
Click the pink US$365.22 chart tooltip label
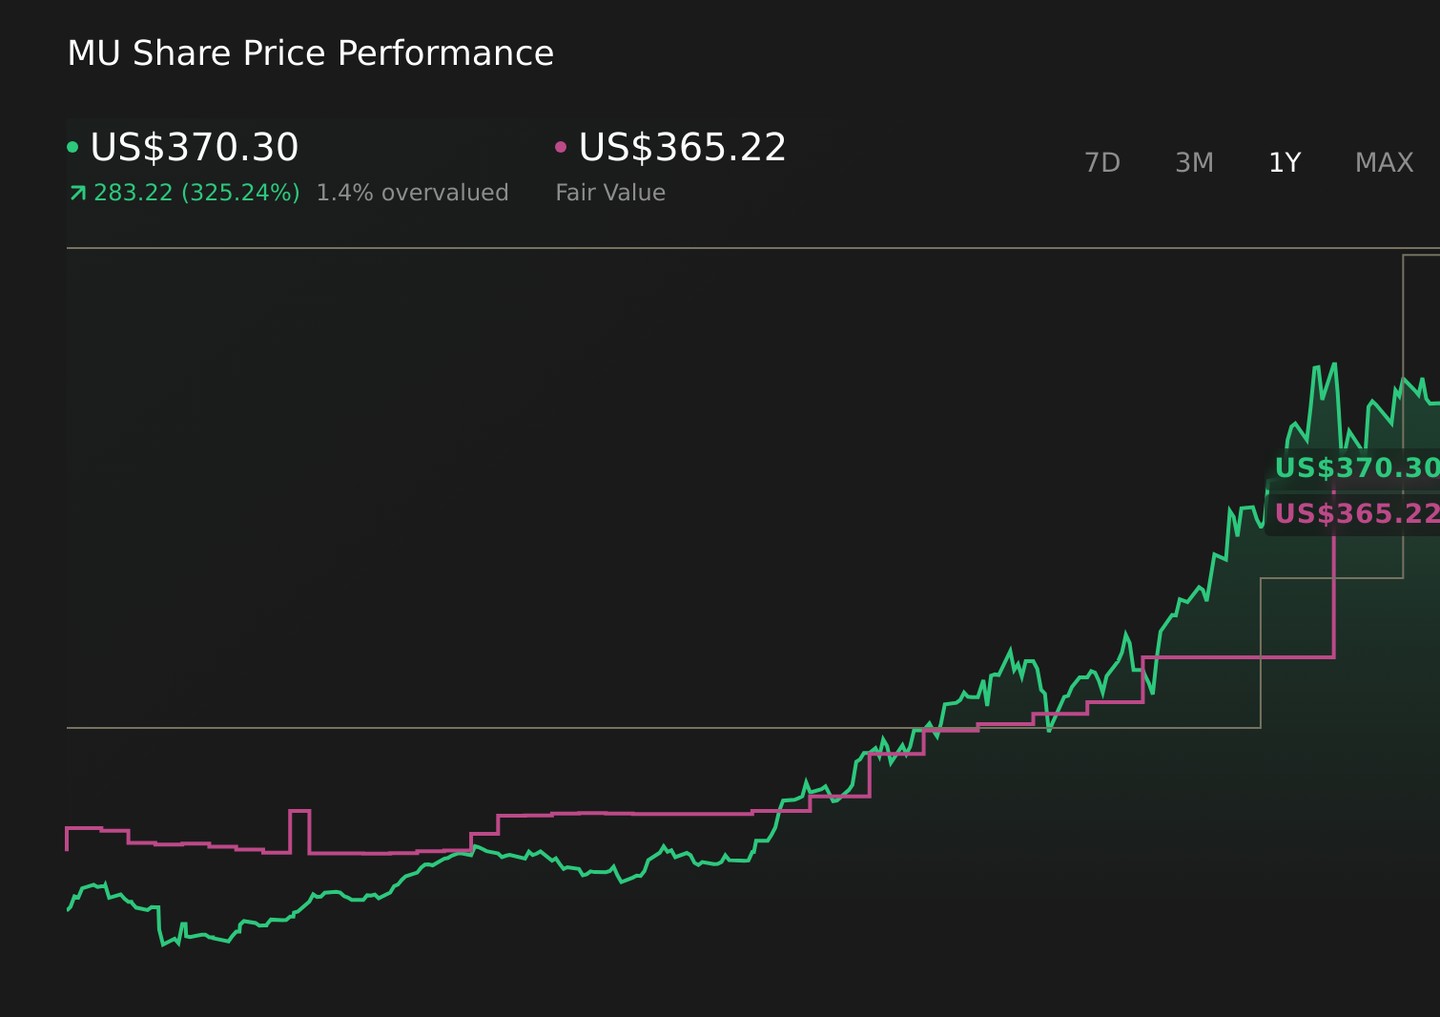click(x=1357, y=513)
